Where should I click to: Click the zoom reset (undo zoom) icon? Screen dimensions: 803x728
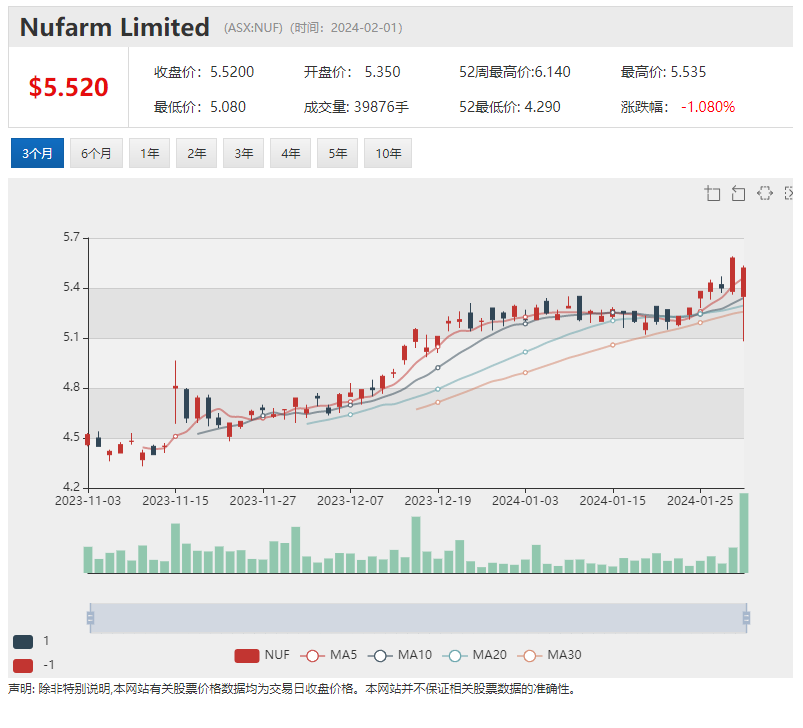pos(738,194)
